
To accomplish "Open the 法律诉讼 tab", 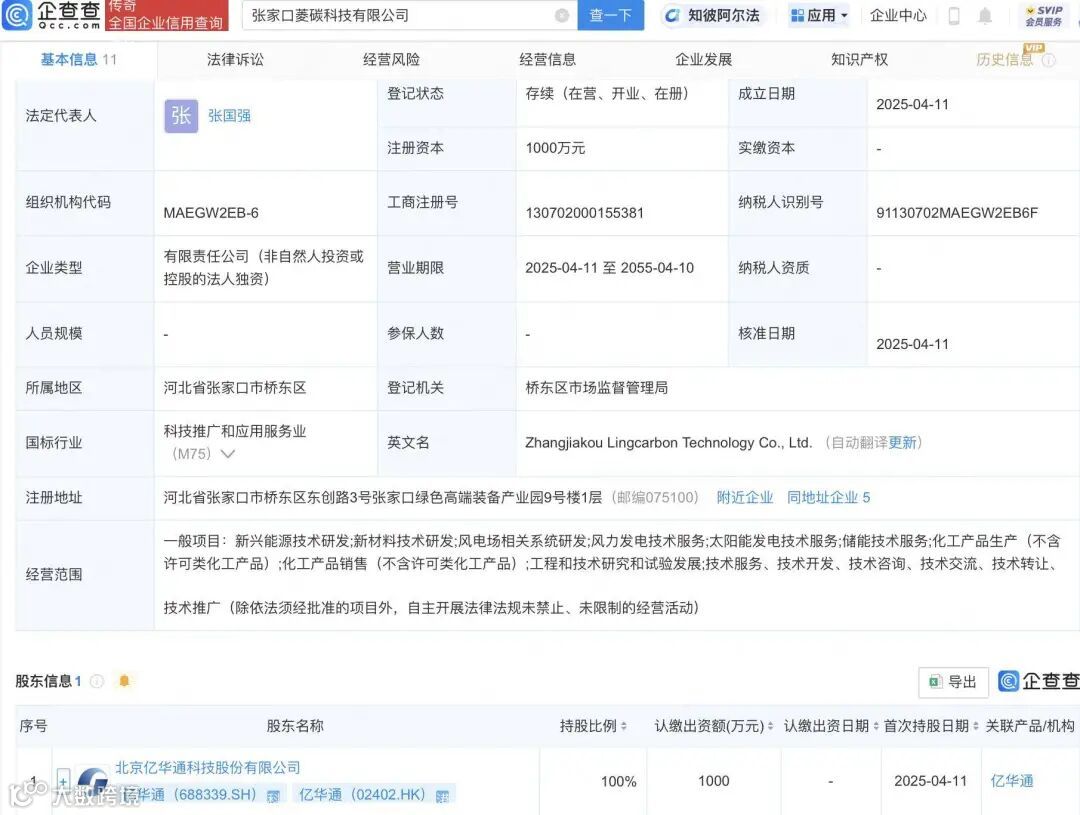I will coord(236,60).
